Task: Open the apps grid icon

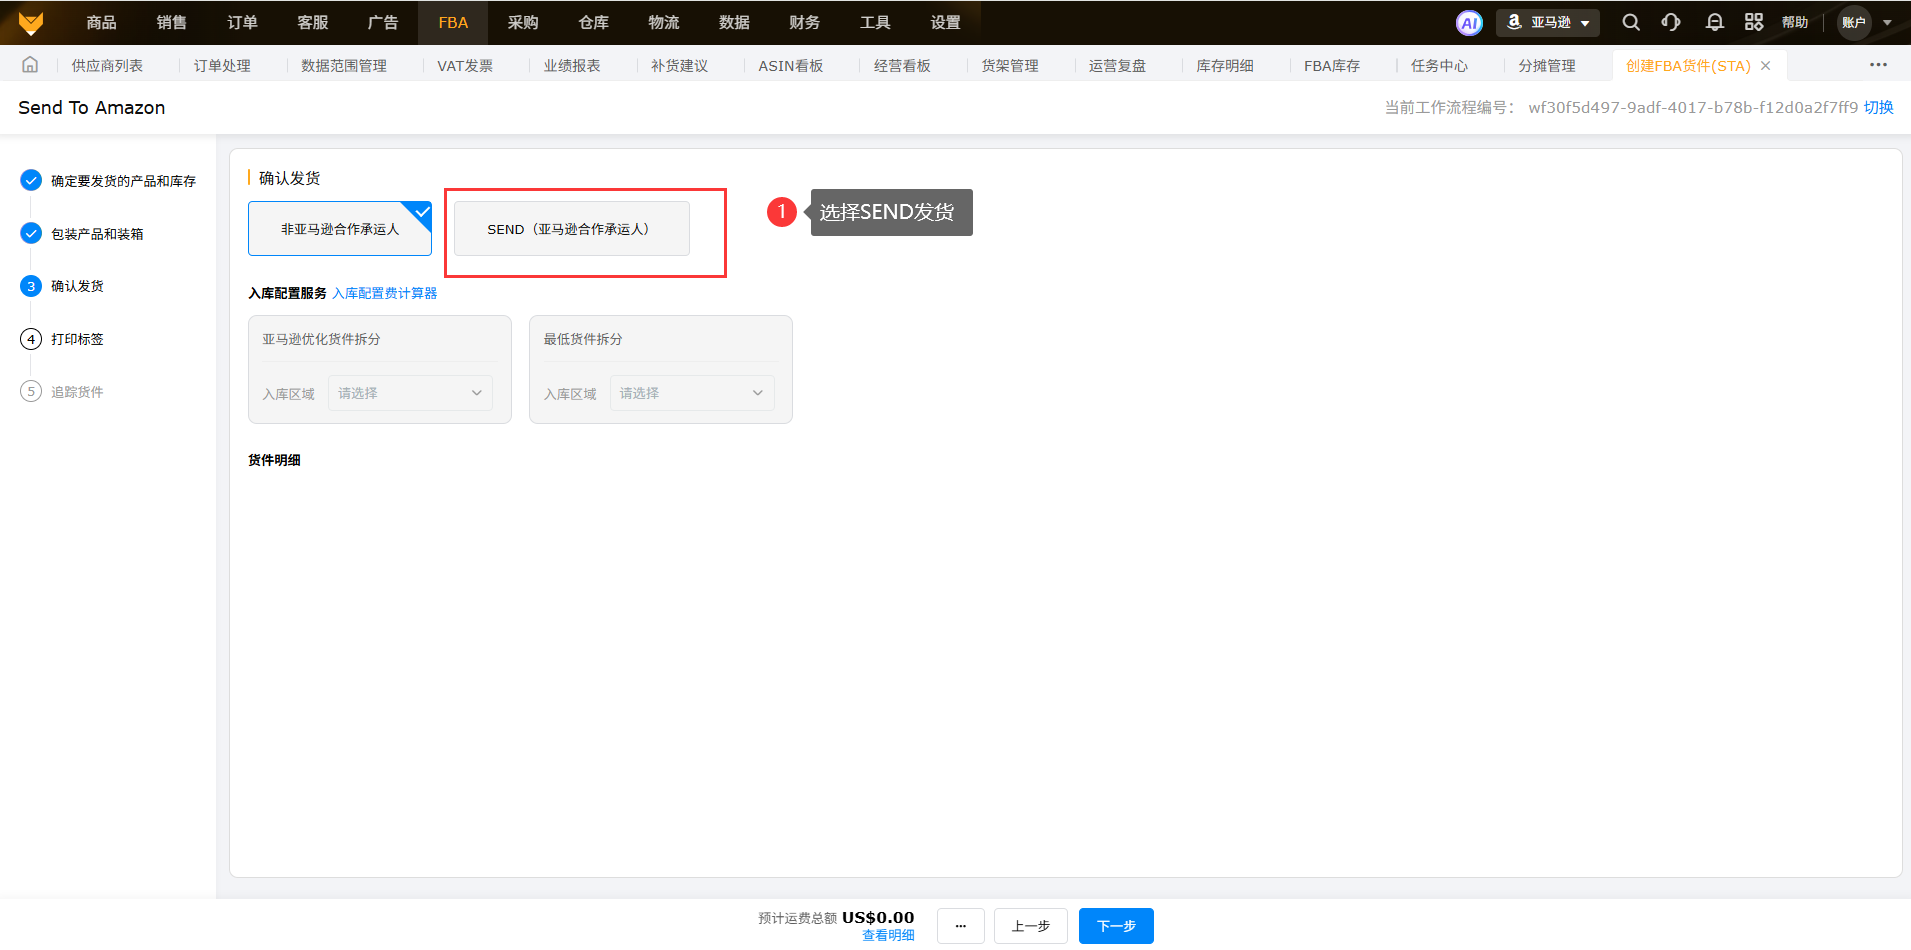Action: click(x=1754, y=22)
